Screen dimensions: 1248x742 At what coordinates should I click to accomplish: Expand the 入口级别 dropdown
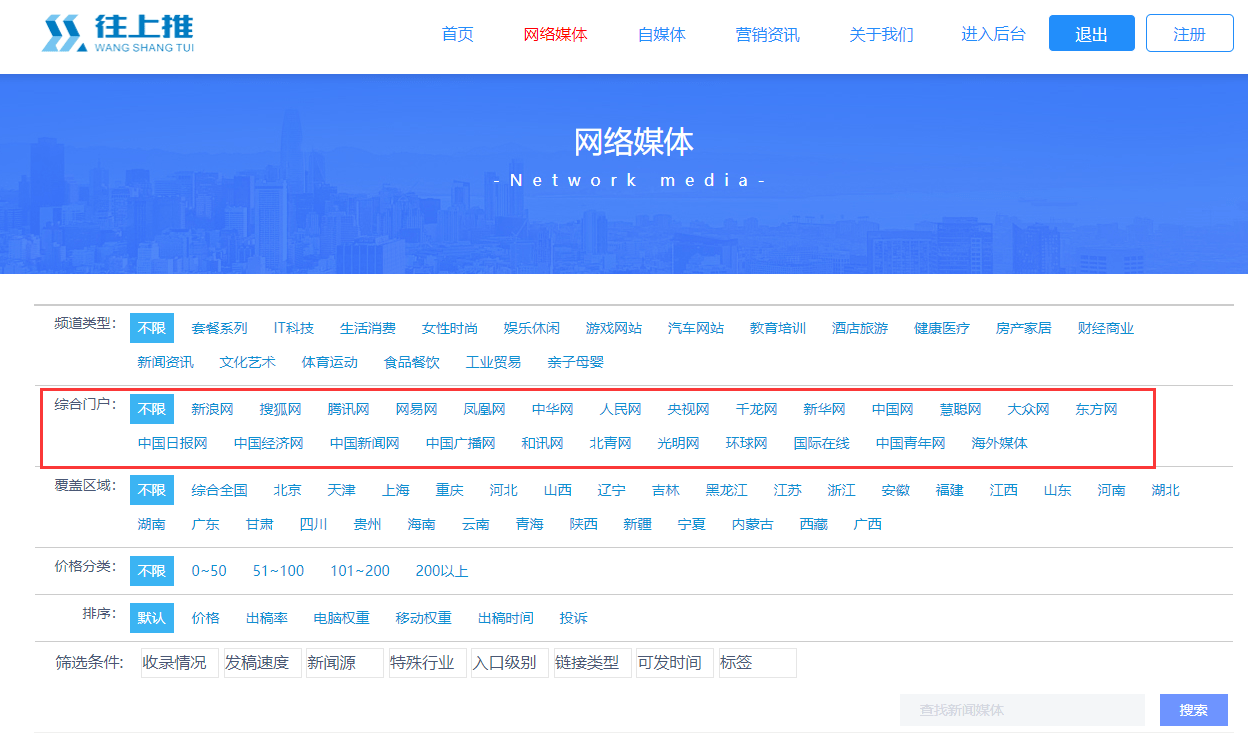(509, 663)
